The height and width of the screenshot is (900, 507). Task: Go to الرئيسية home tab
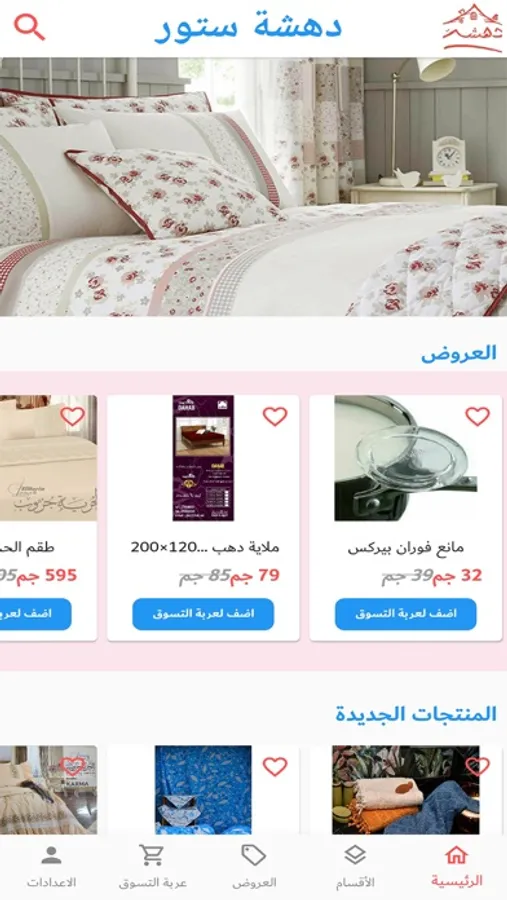pos(457,866)
